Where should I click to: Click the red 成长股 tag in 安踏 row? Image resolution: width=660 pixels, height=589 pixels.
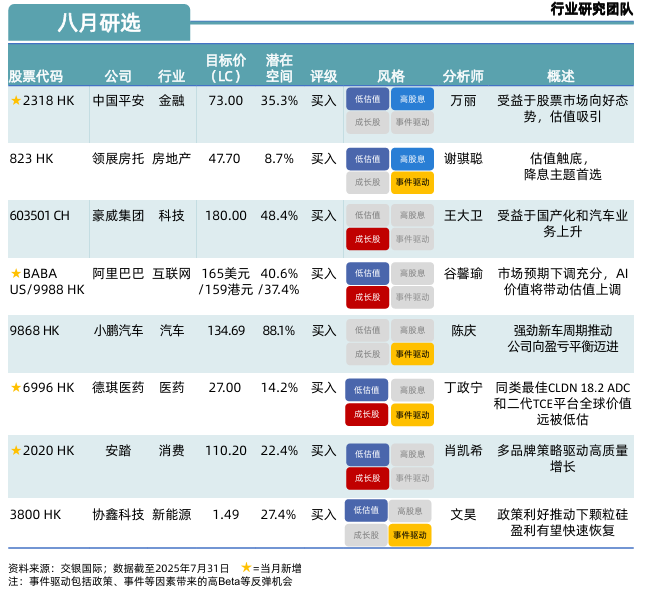tap(367, 478)
